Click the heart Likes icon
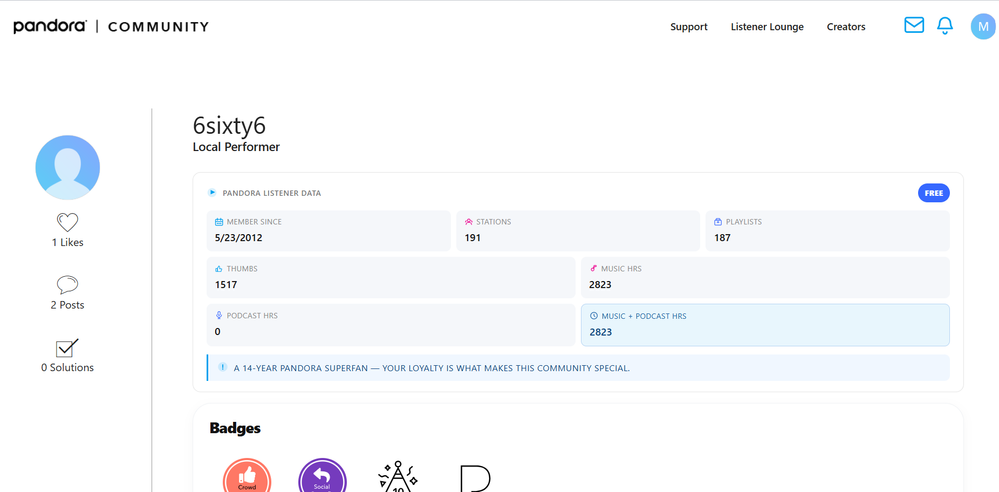 (68, 222)
